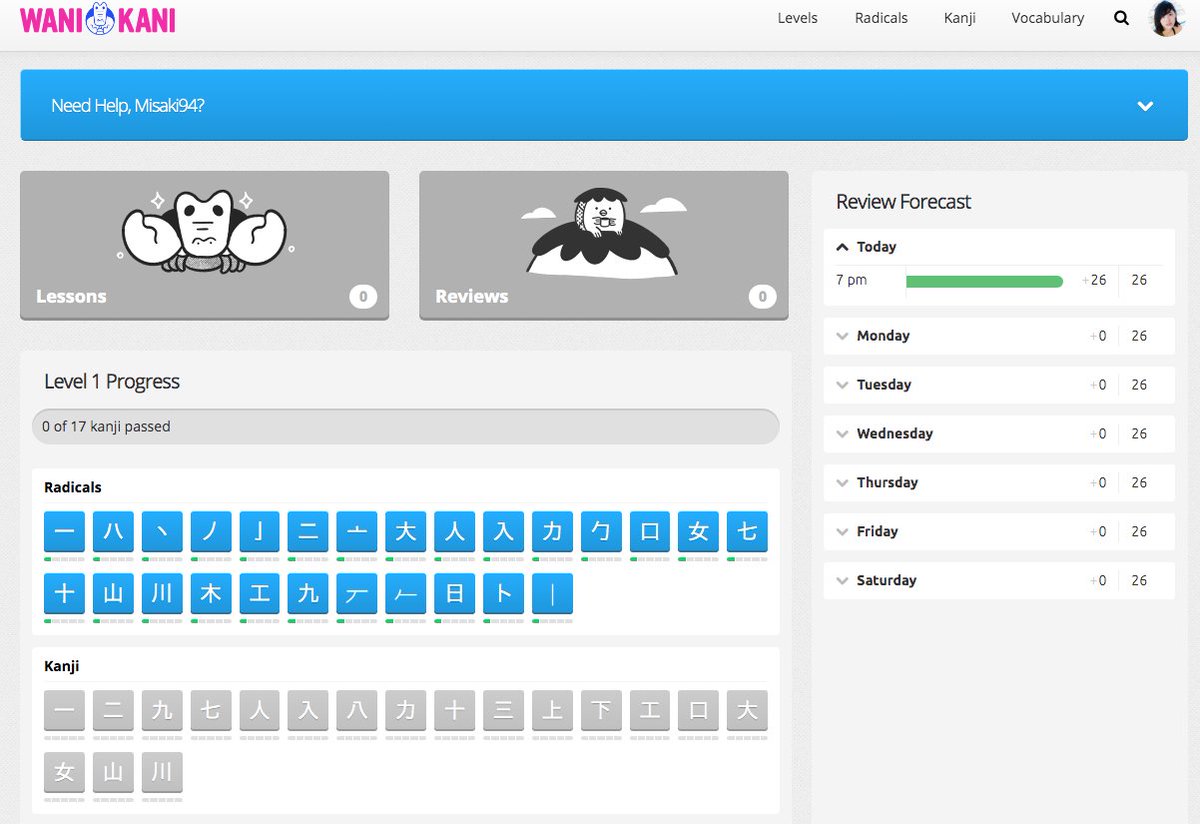Click the 川 radical tile
Image resolution: width=1200 pixels, height=824 pixels.
coord(162,593)
